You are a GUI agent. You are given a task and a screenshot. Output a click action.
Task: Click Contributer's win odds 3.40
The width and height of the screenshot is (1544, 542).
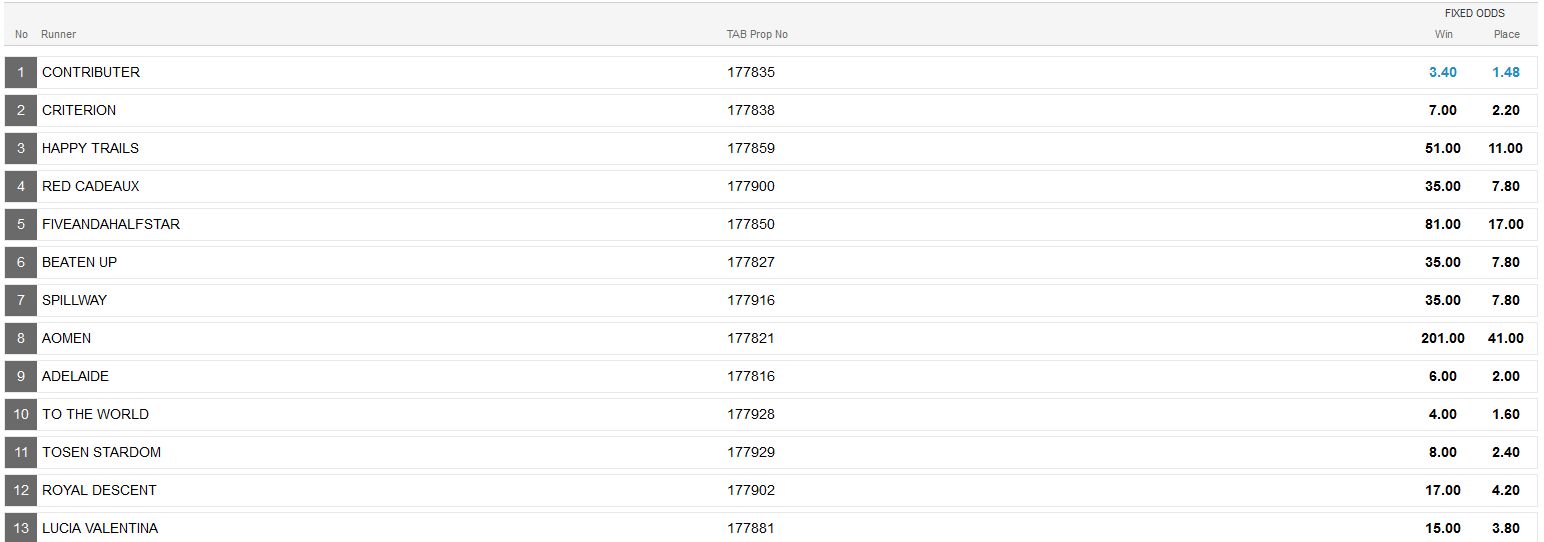click(x=1442, y=72)
